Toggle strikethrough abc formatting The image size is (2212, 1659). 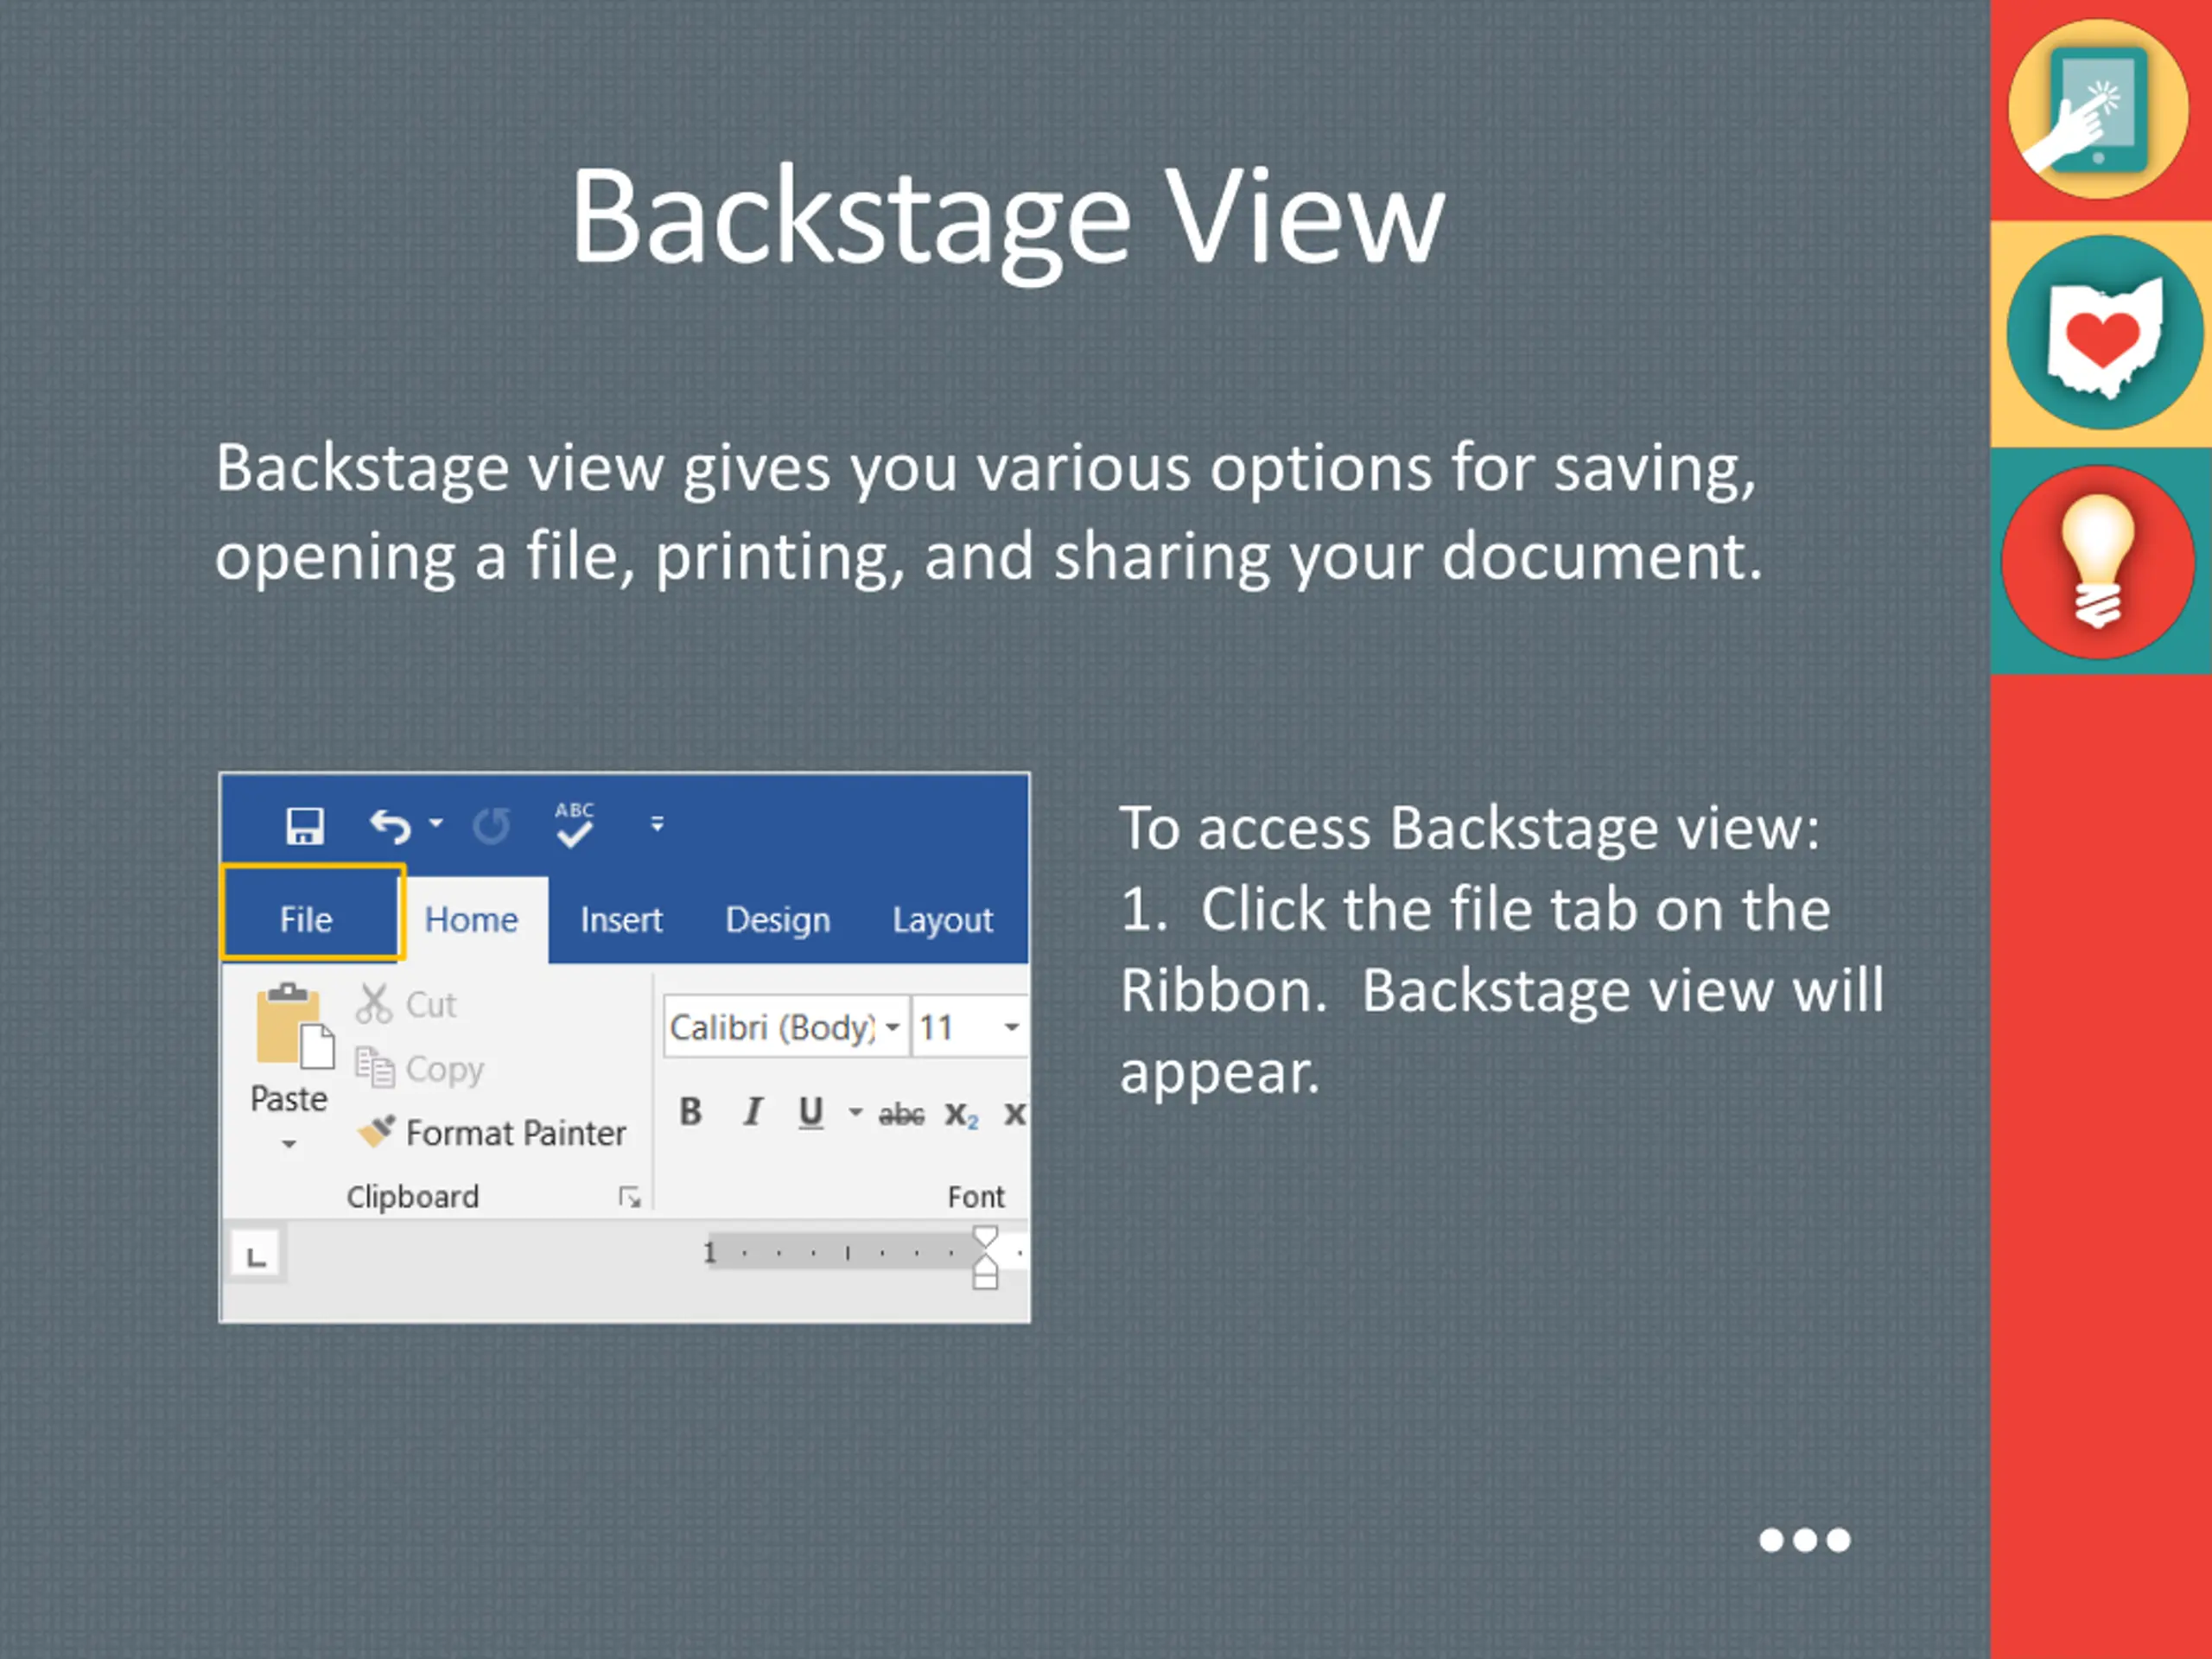901,1114
